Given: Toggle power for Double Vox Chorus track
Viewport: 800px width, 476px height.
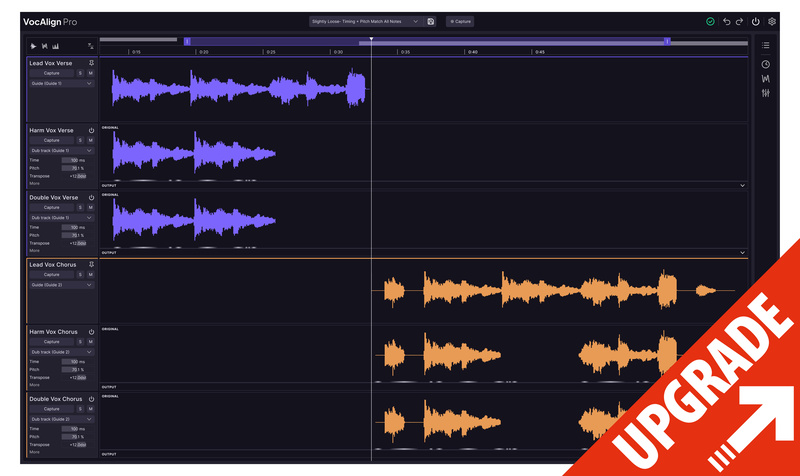Looking at the screenshot, I should click(91, 399).
